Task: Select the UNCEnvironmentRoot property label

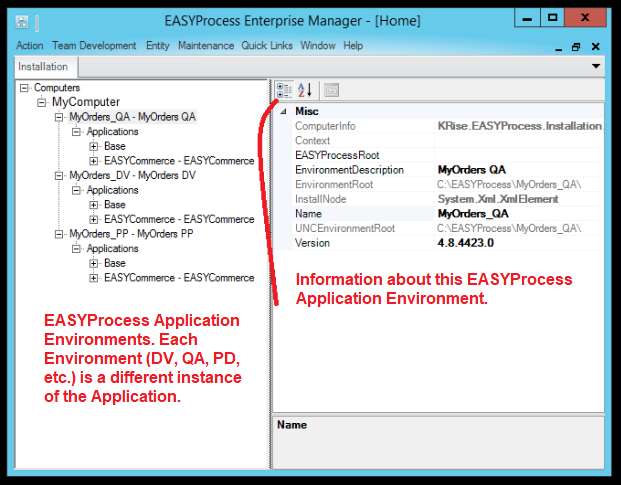Action: (x=345, y=228)
